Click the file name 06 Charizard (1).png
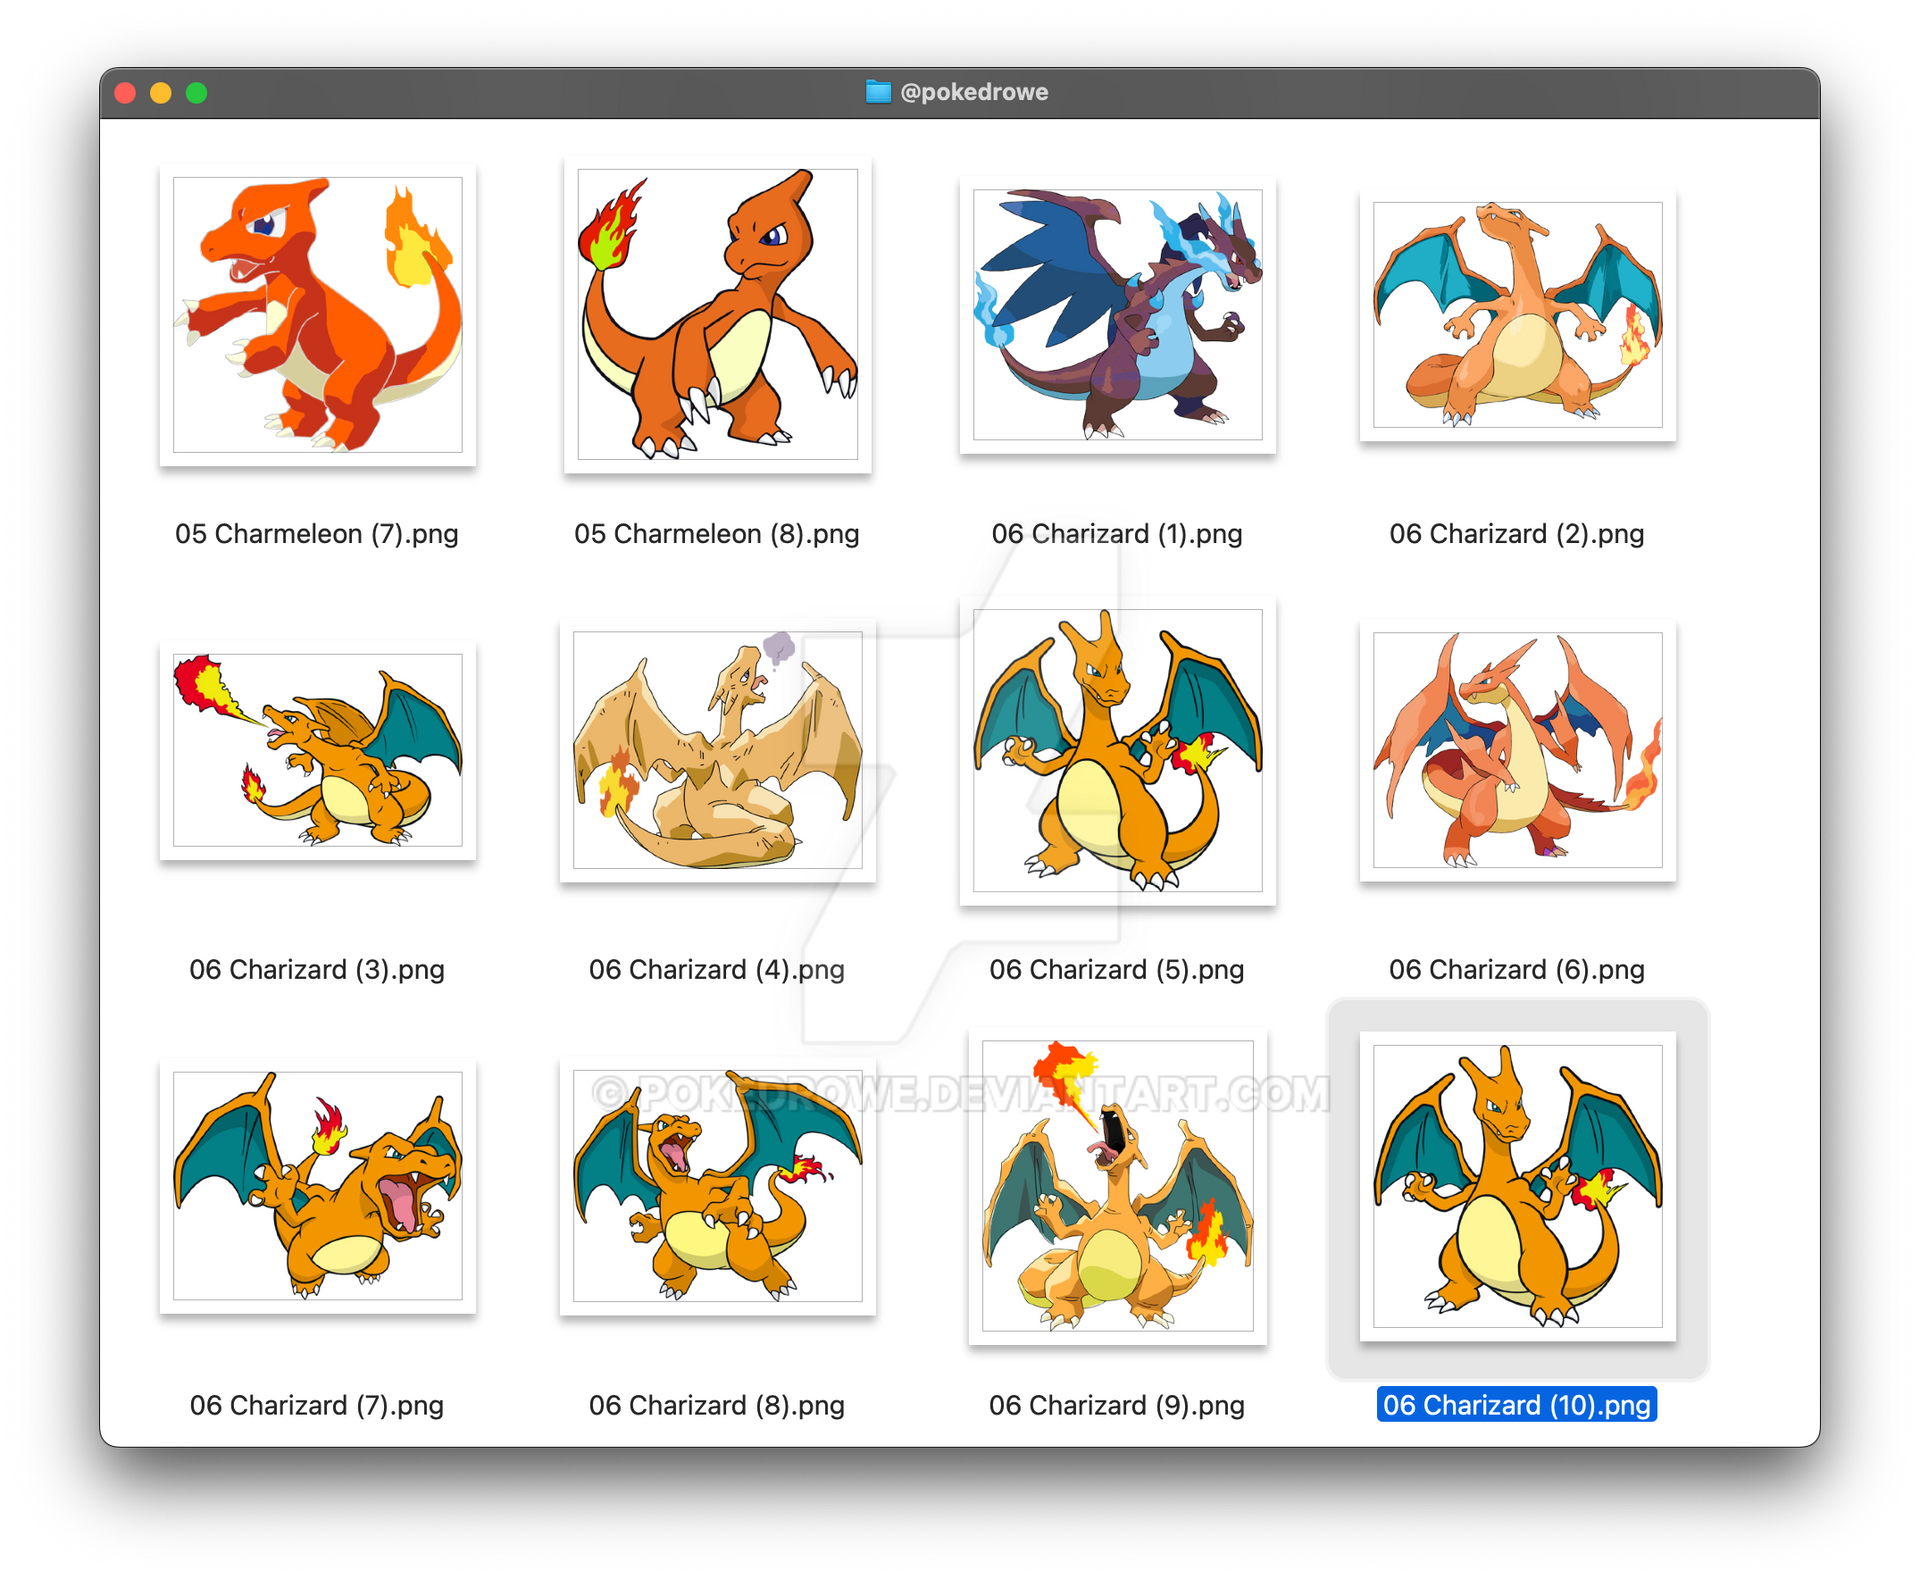The image size is (1920, 1578). (1117, 534)
